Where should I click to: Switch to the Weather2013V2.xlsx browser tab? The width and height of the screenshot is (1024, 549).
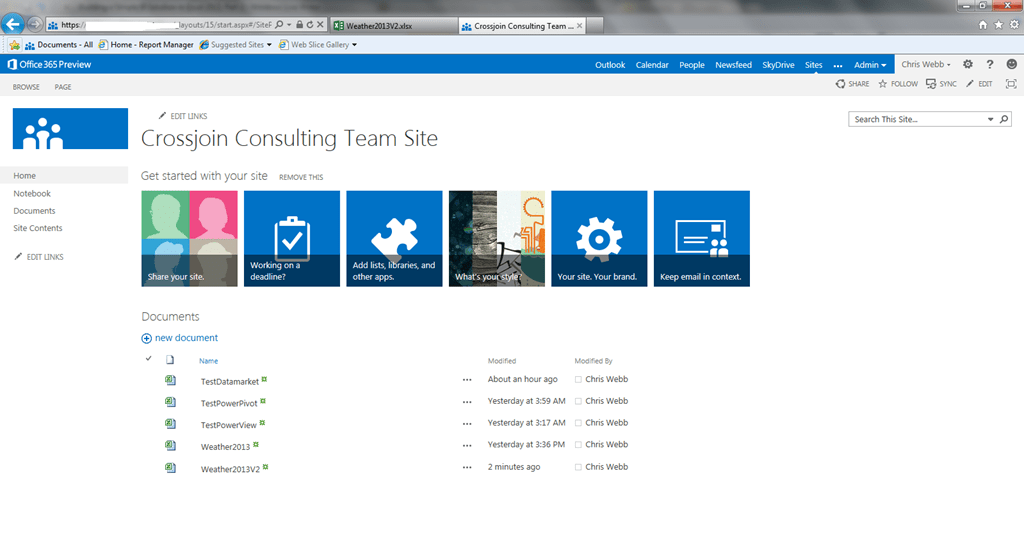coord(393,25)
